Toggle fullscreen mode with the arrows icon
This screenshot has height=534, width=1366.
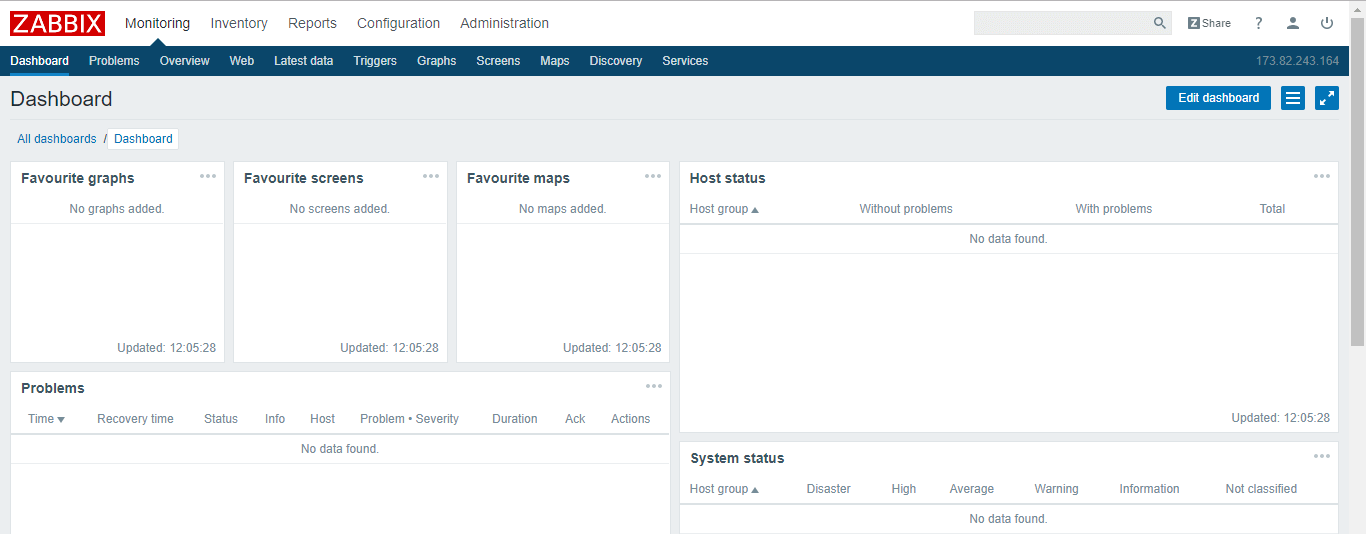[1327, 98]
